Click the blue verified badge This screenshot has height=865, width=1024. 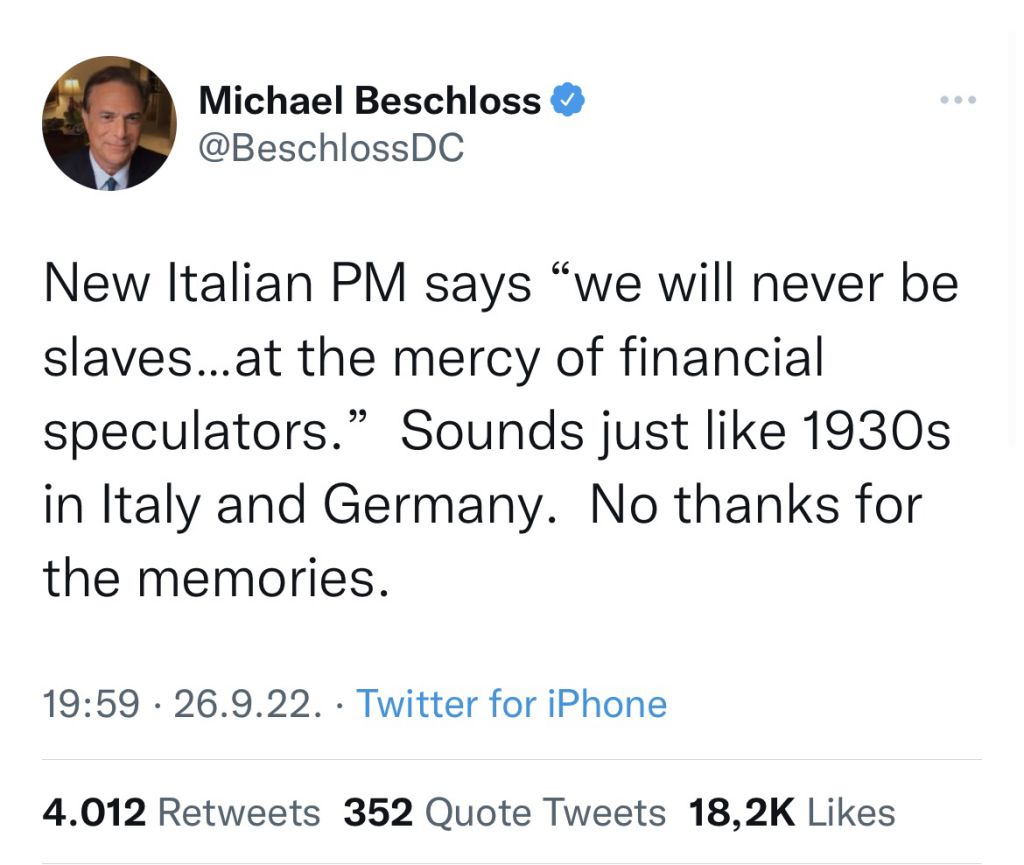coord(568,101)
